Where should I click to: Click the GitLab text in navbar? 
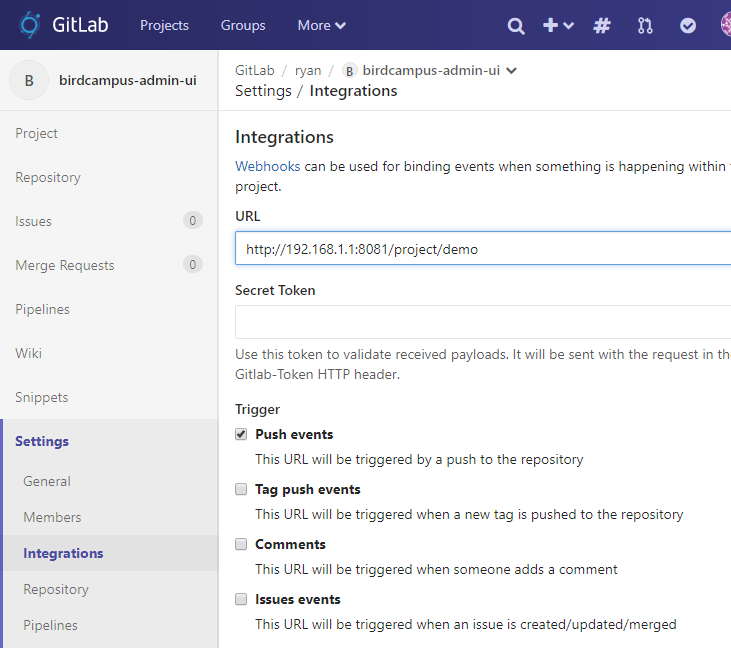click(x=80, y=25)
